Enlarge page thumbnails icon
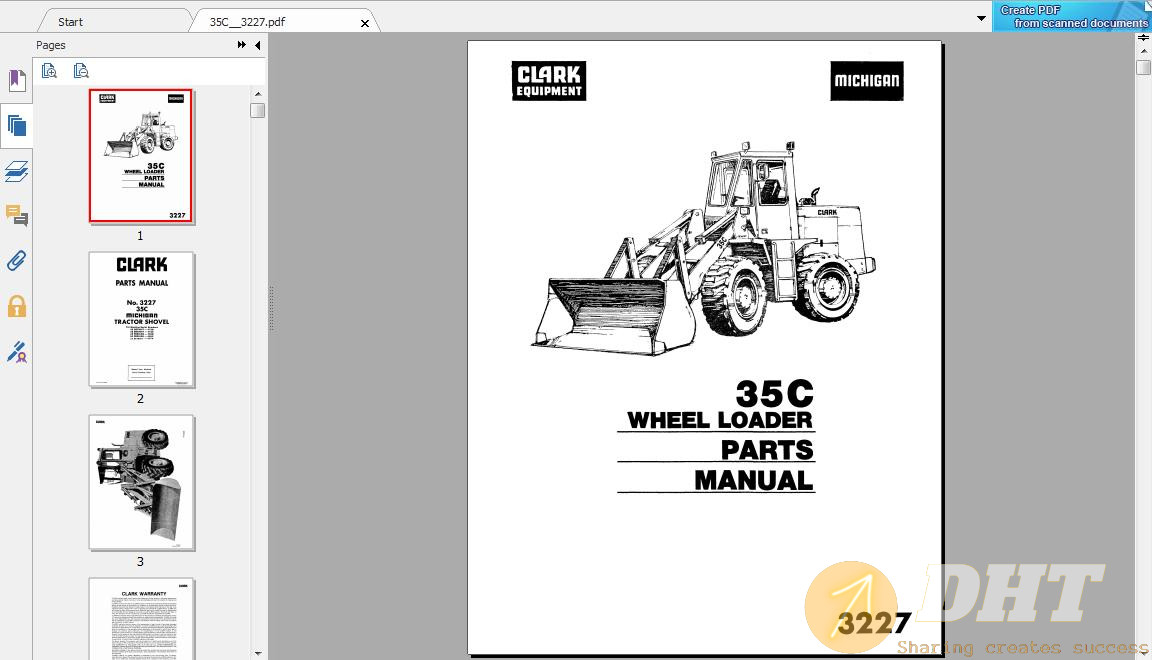 (x=49, y=71)
